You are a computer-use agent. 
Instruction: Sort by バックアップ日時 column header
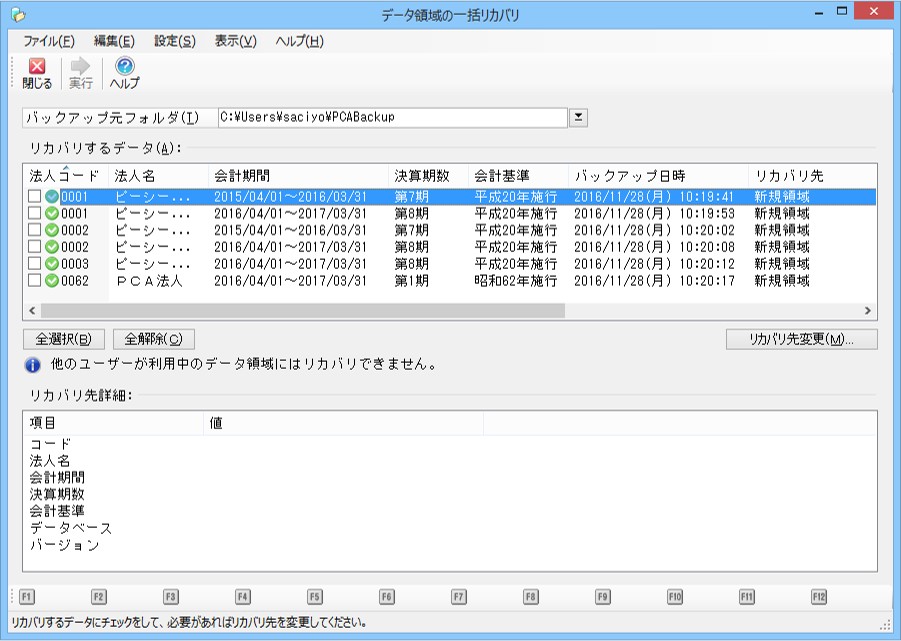(x=630, y=176)
